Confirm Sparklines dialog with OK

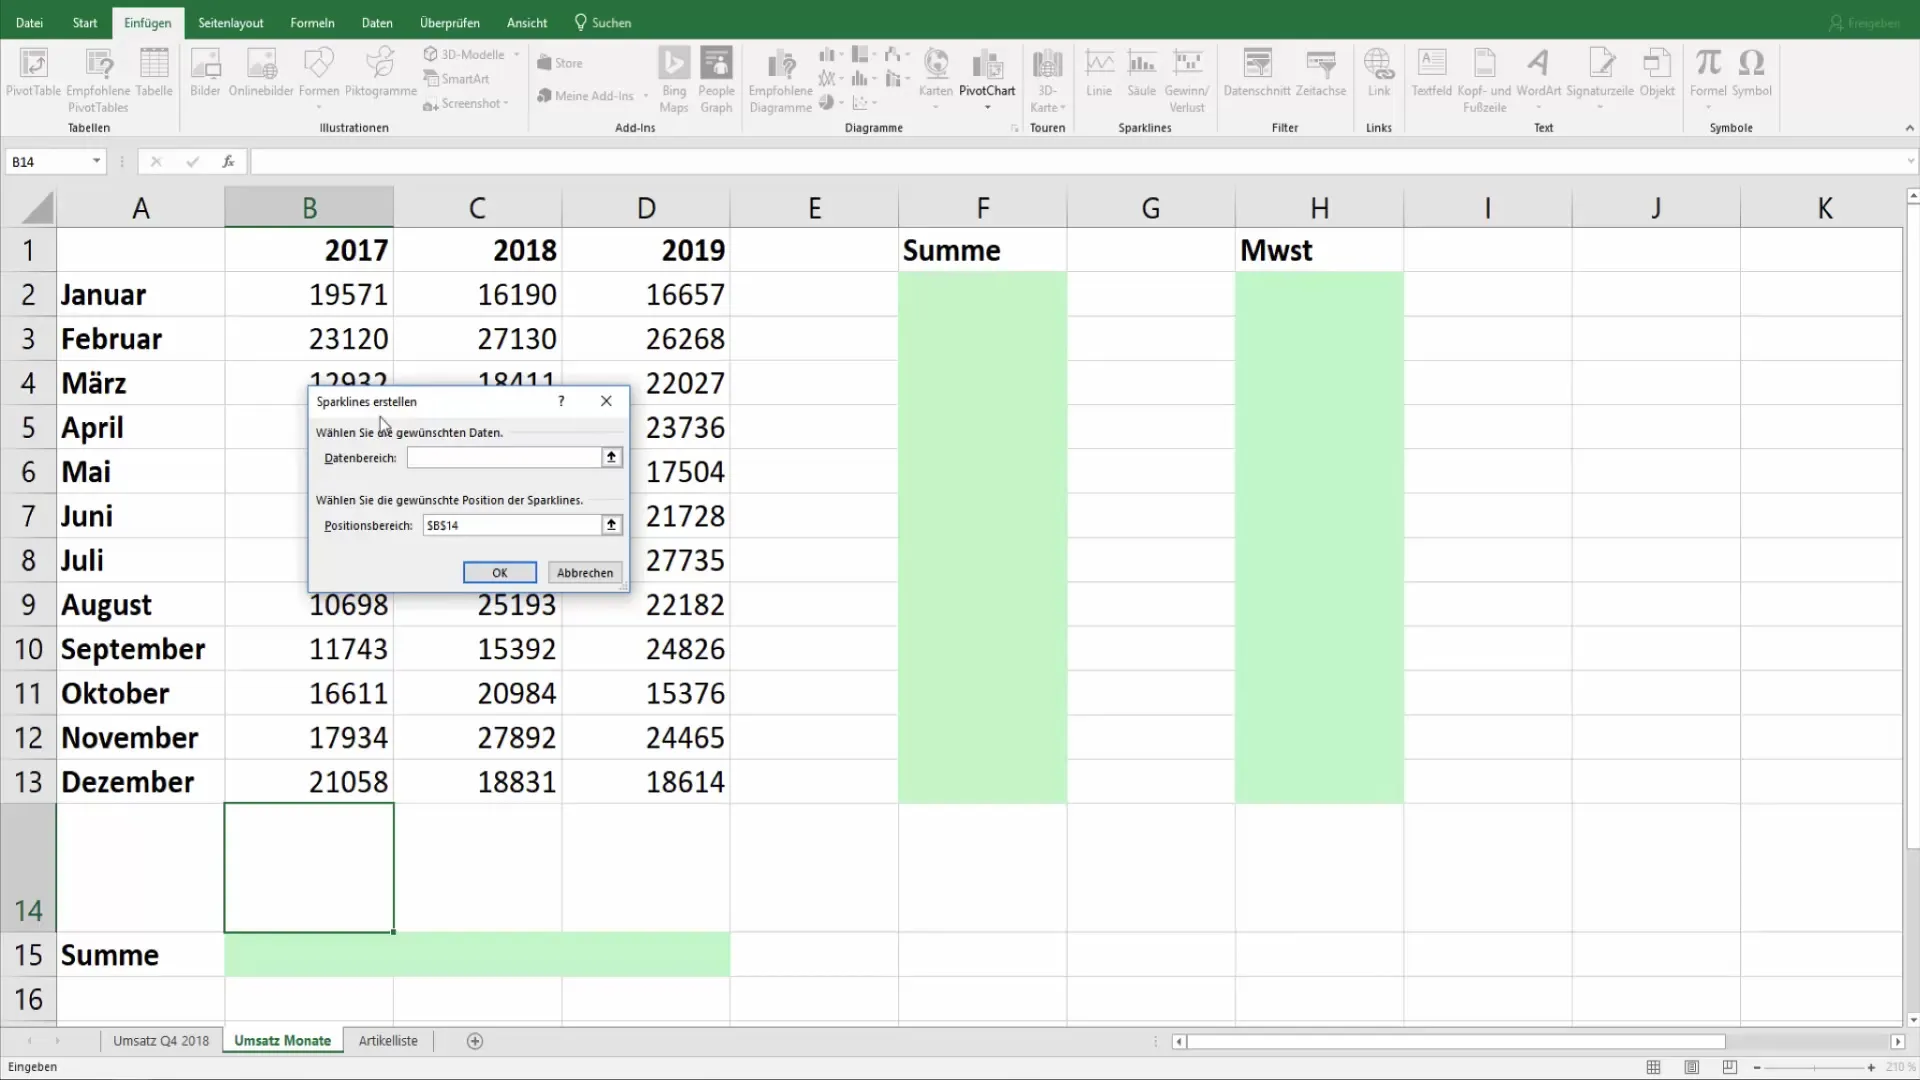[x=499, y=573]
